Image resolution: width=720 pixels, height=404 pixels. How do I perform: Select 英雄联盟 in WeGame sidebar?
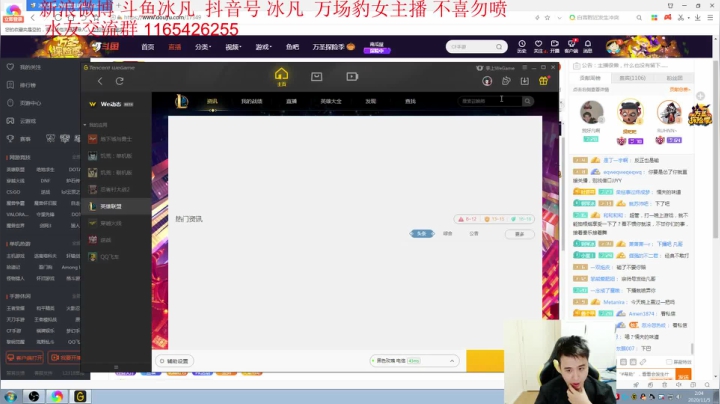pyautogui.click(x=116, y=207)
